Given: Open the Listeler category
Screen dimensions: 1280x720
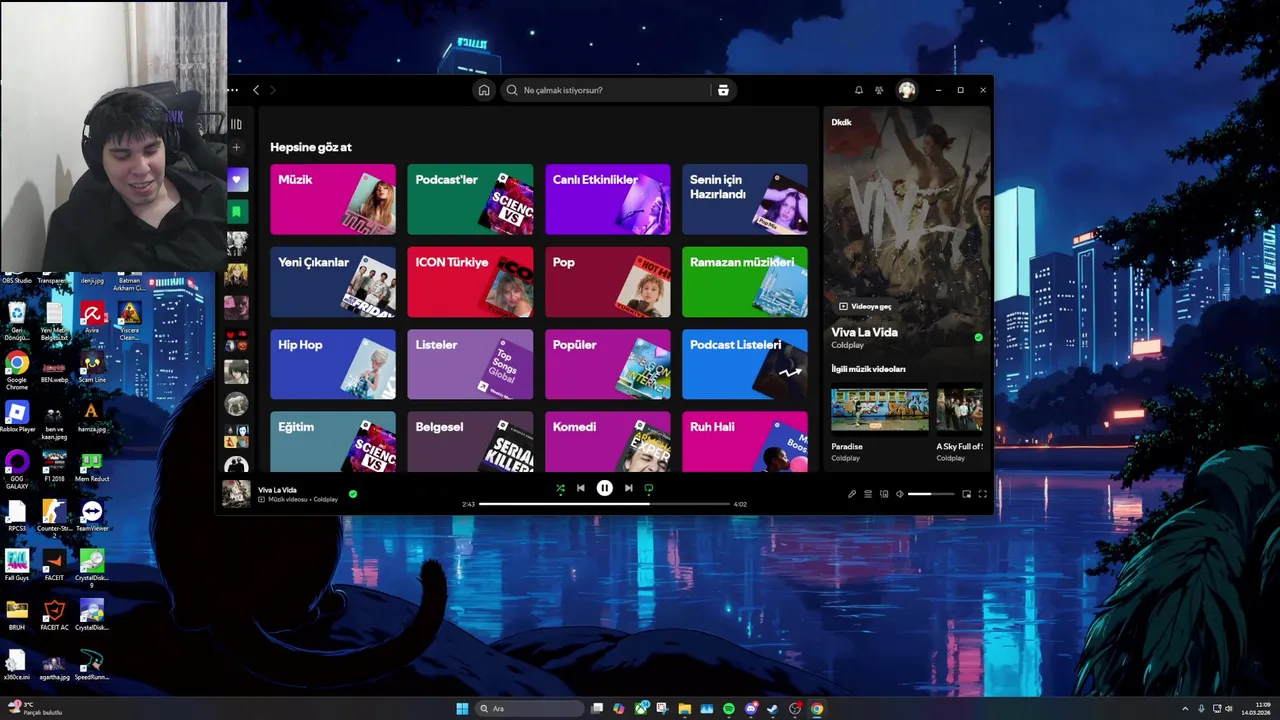Looking at the screenshot, I should (x=470, y=364).
